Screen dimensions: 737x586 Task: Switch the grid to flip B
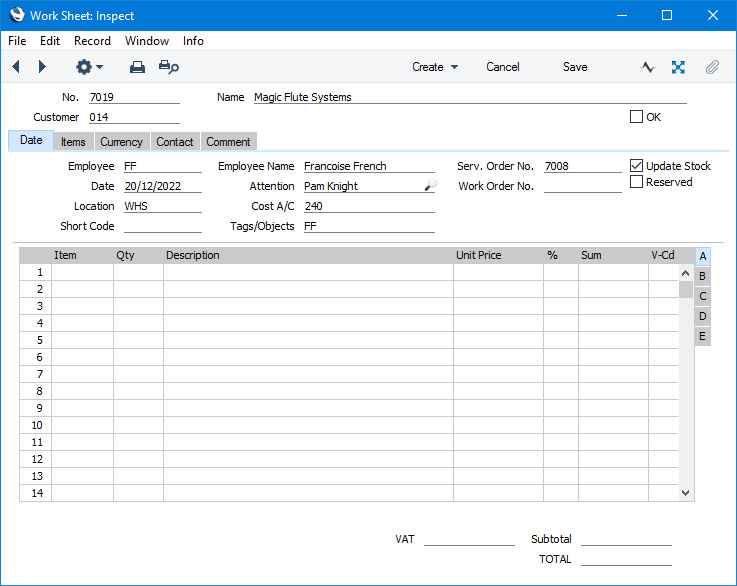point(702,276)
